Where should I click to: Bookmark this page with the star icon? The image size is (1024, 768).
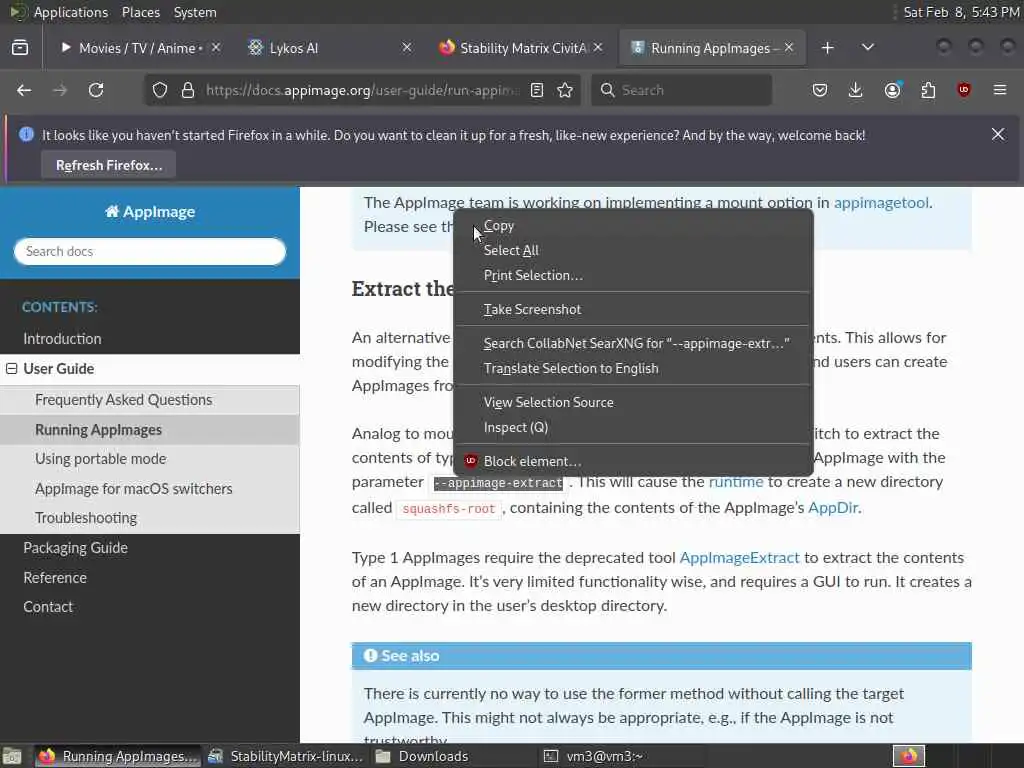pyautogui.click(x=565, y=90)
